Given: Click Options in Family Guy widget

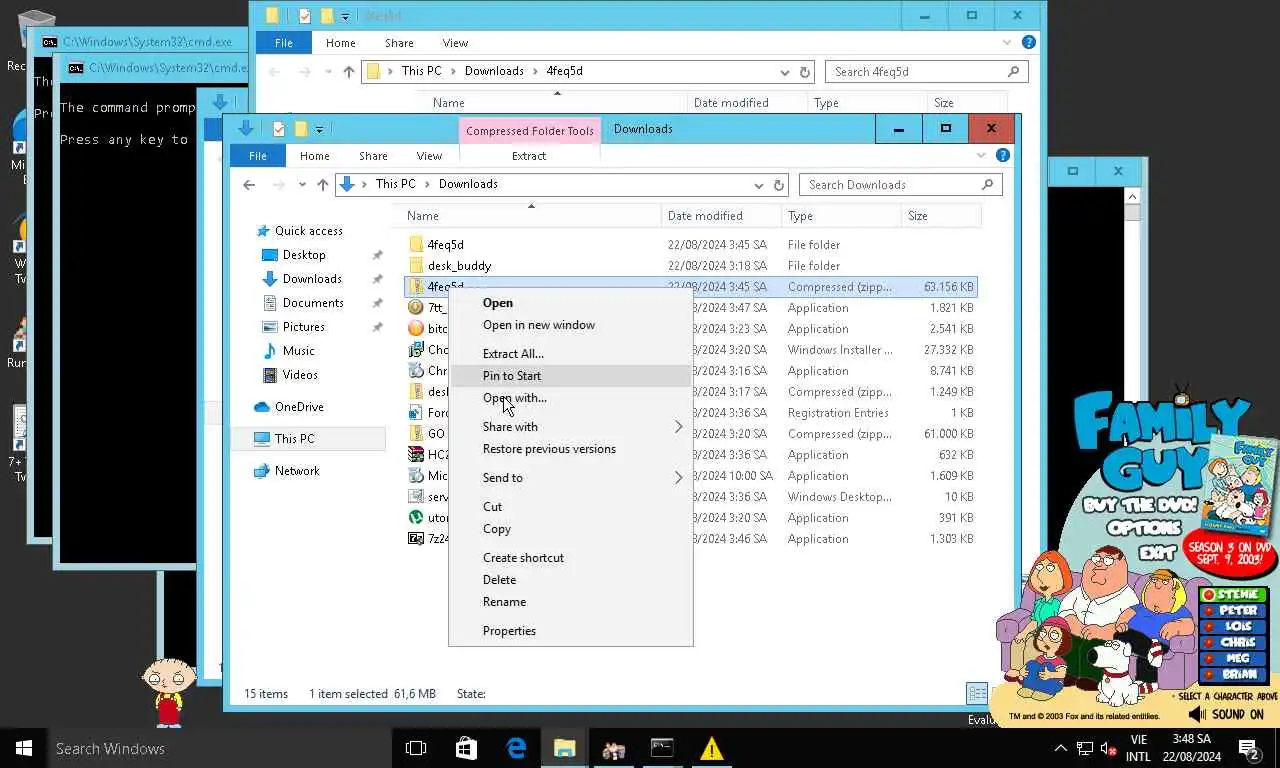Looking at the screenshot, I should pyautogui.click(x=1145, y=528).
